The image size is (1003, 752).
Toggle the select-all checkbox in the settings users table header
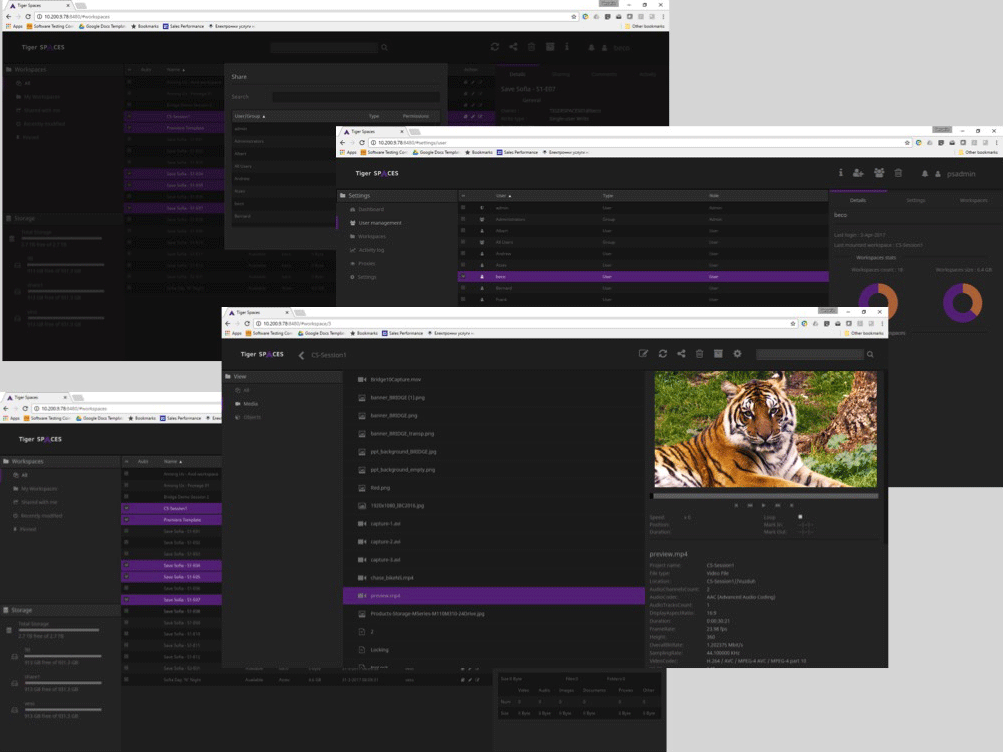463,196
